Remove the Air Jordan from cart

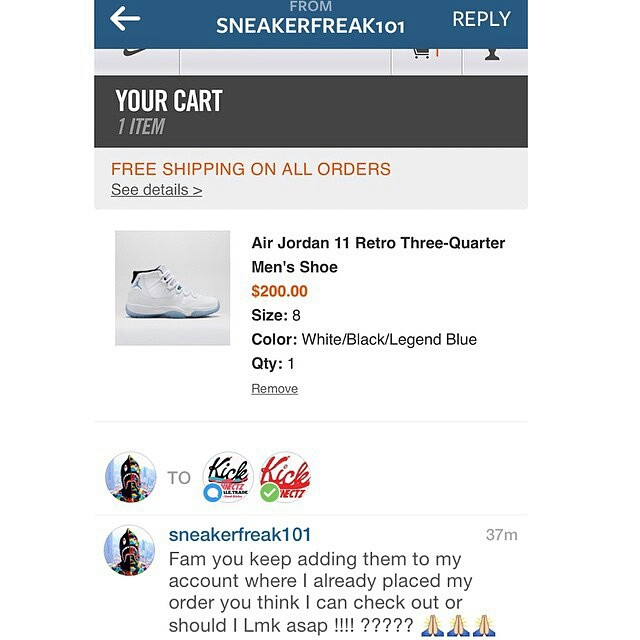(274, 389)
